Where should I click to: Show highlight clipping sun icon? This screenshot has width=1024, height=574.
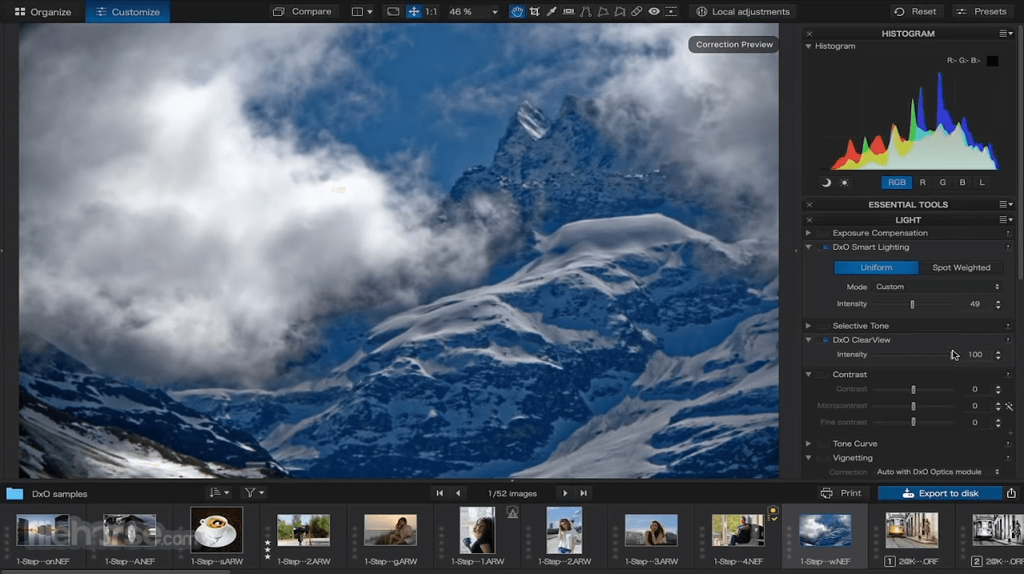845,182
